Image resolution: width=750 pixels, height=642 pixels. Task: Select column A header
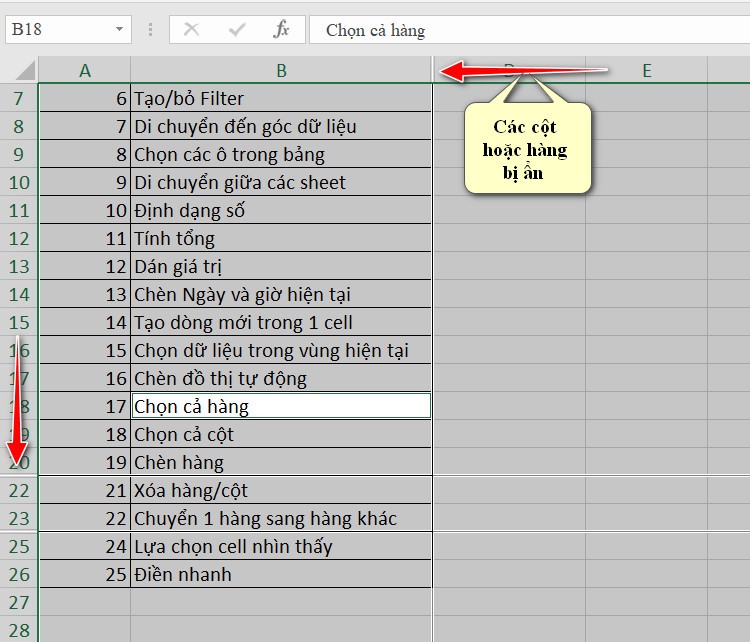click(85, 70)
